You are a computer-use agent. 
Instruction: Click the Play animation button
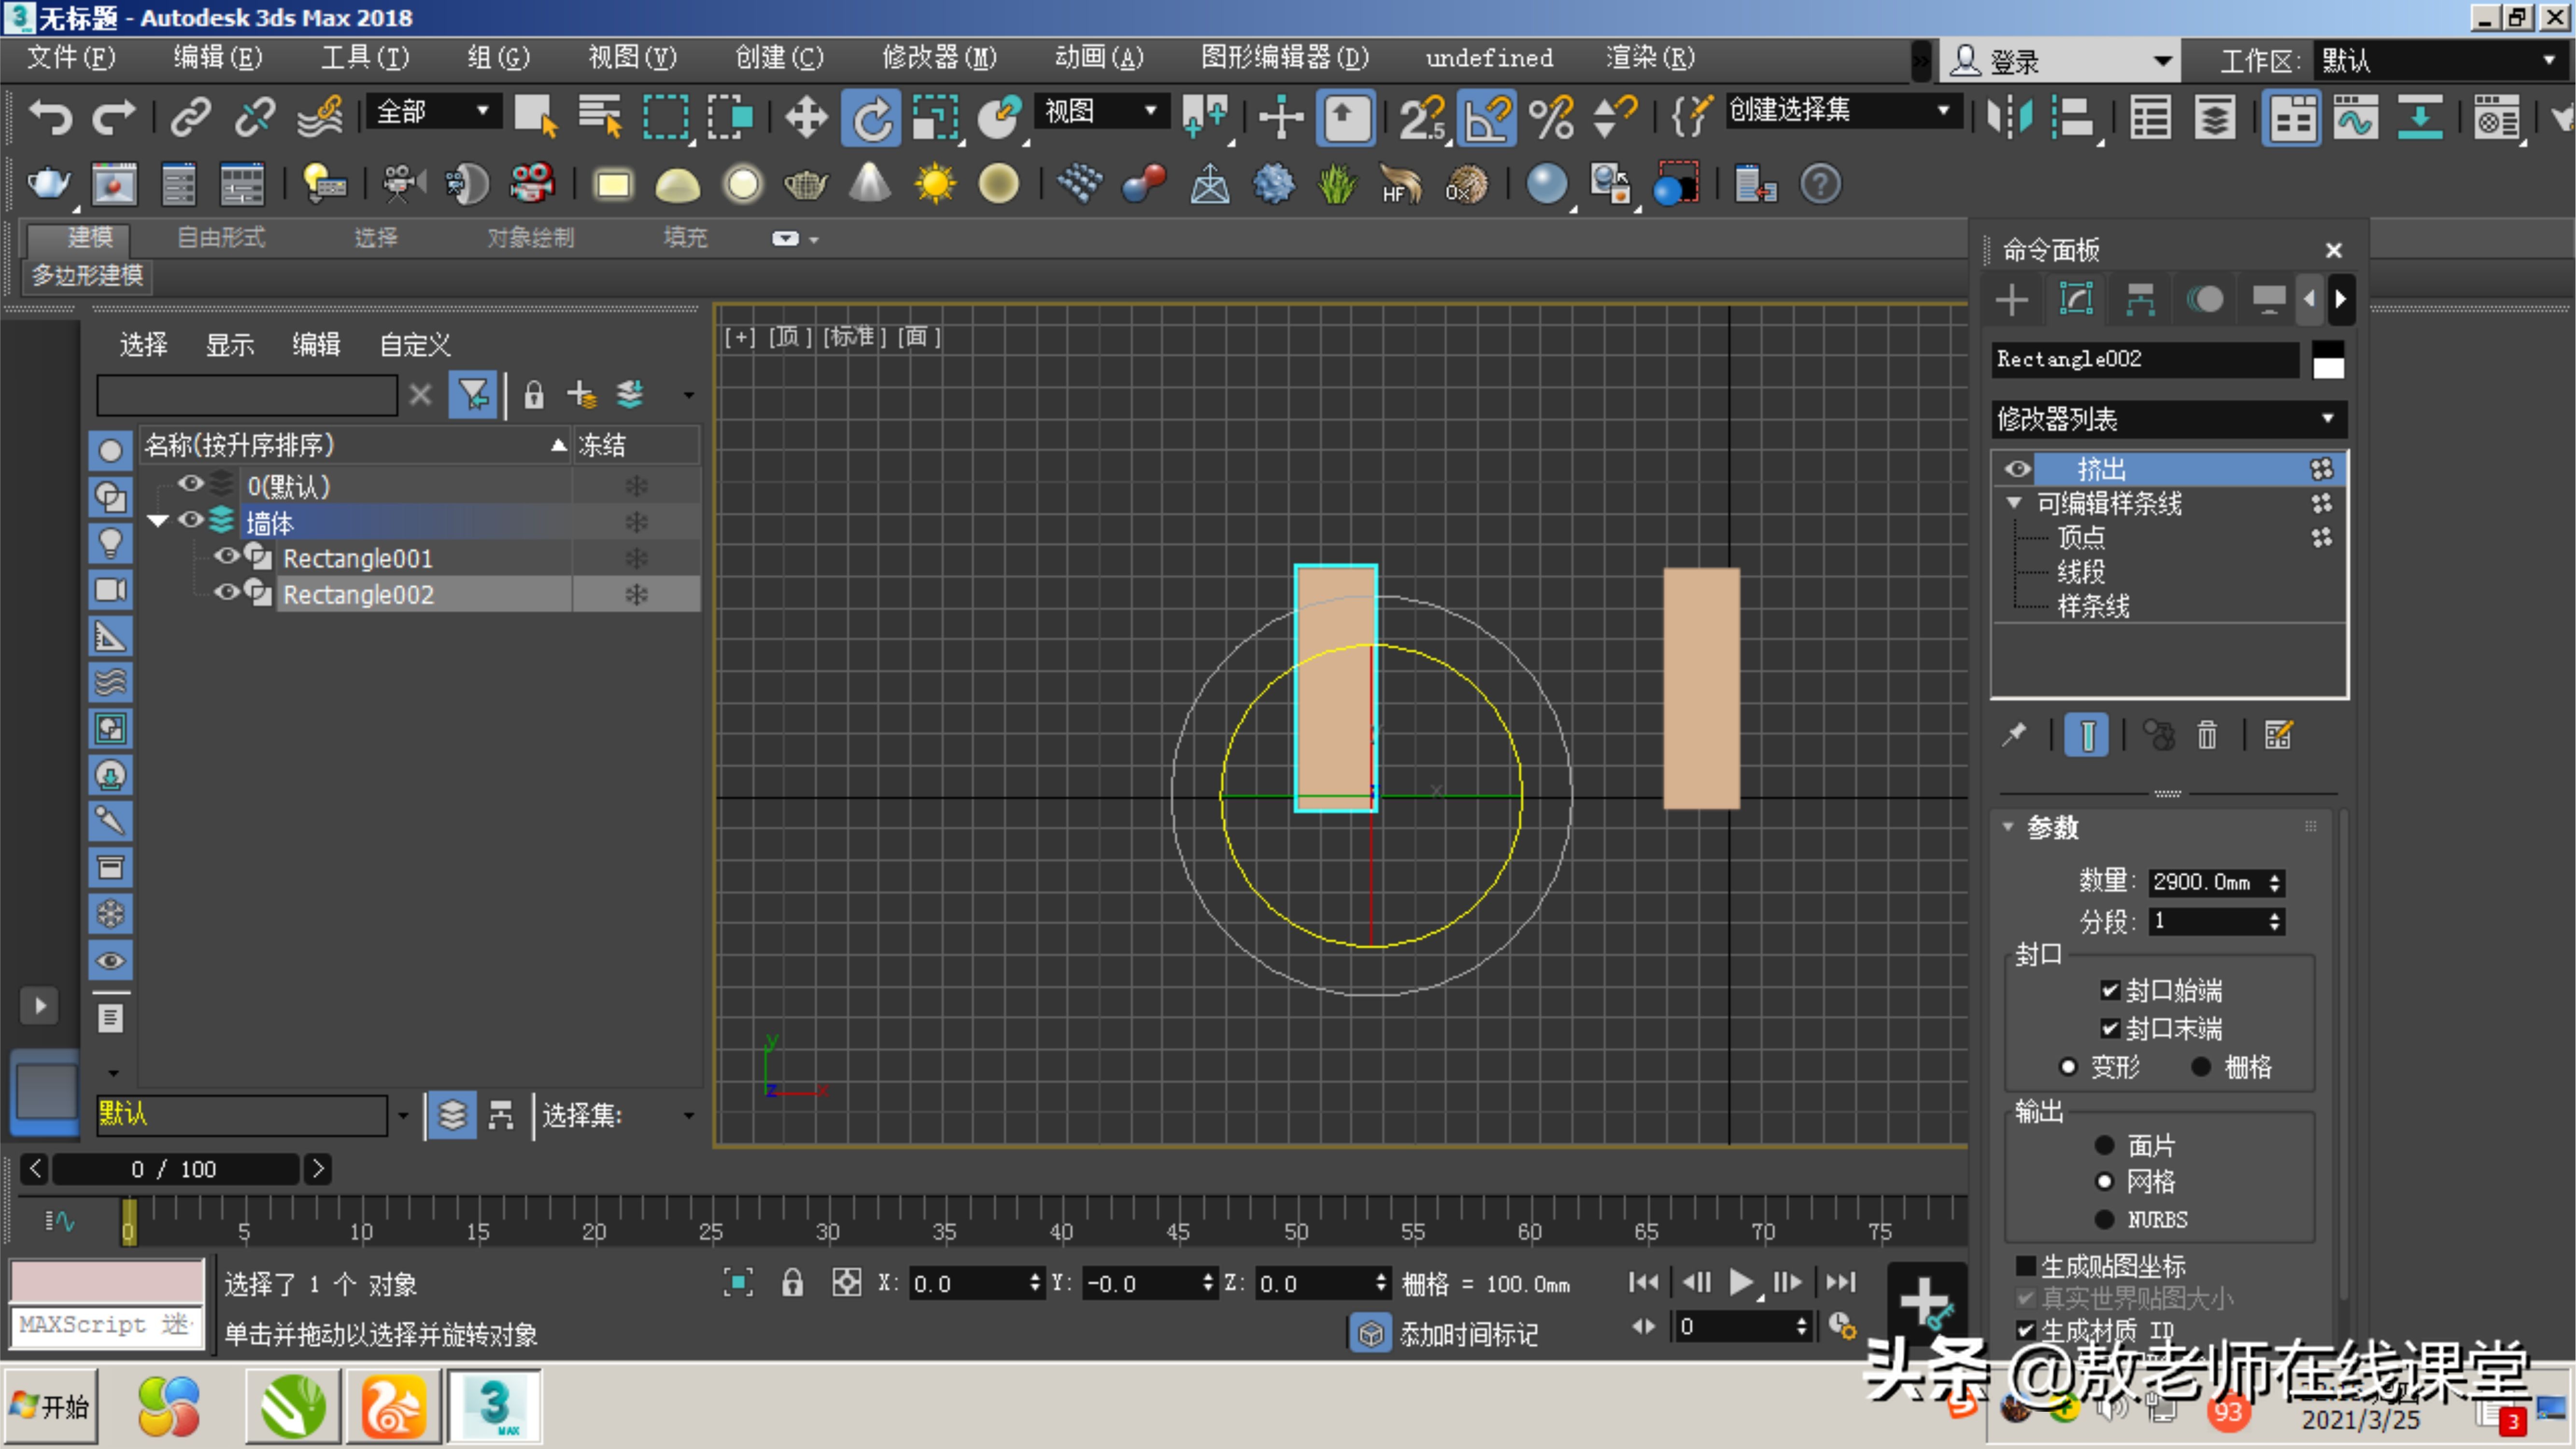(x=1740, y=1283)
